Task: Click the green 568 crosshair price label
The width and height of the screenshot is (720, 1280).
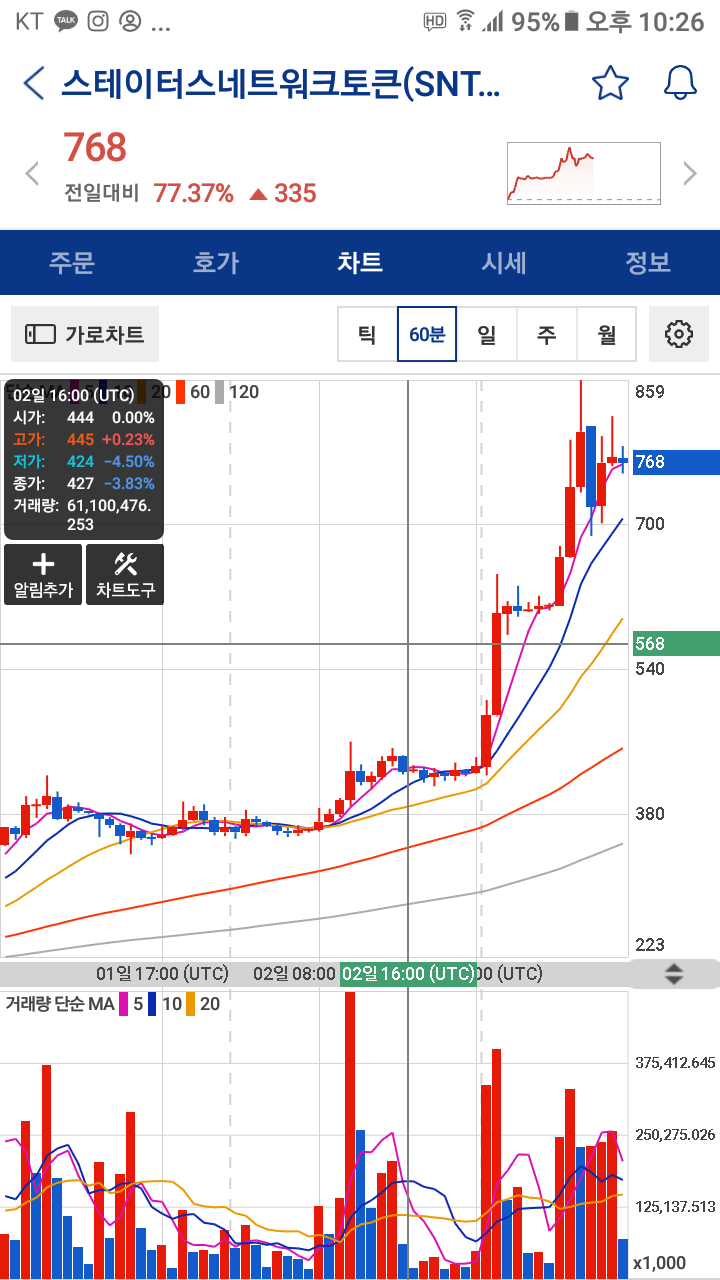Action: pos(675,644)
